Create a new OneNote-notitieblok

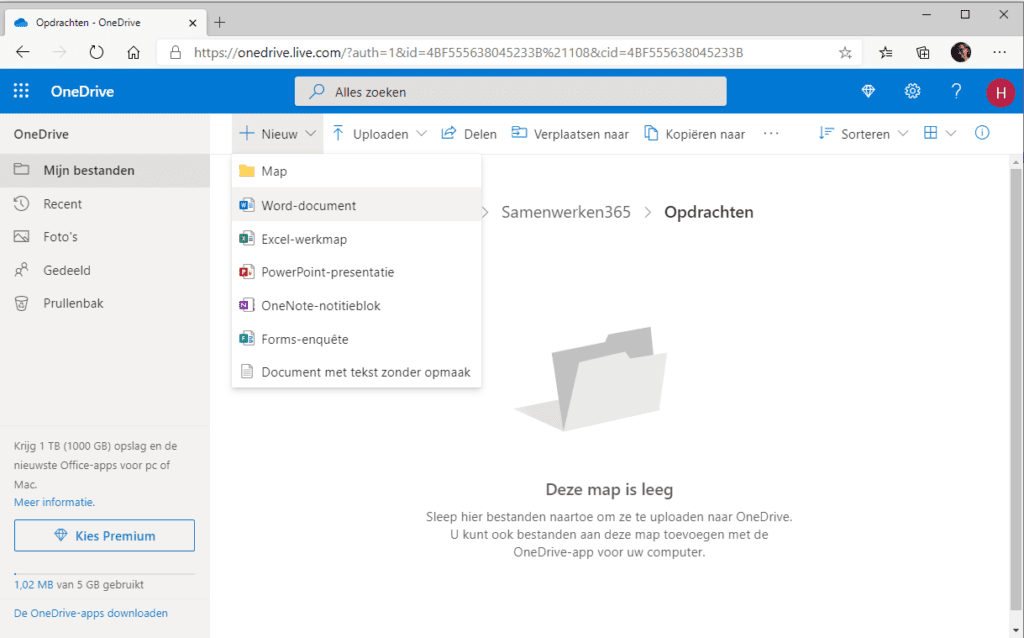point(357,306)
